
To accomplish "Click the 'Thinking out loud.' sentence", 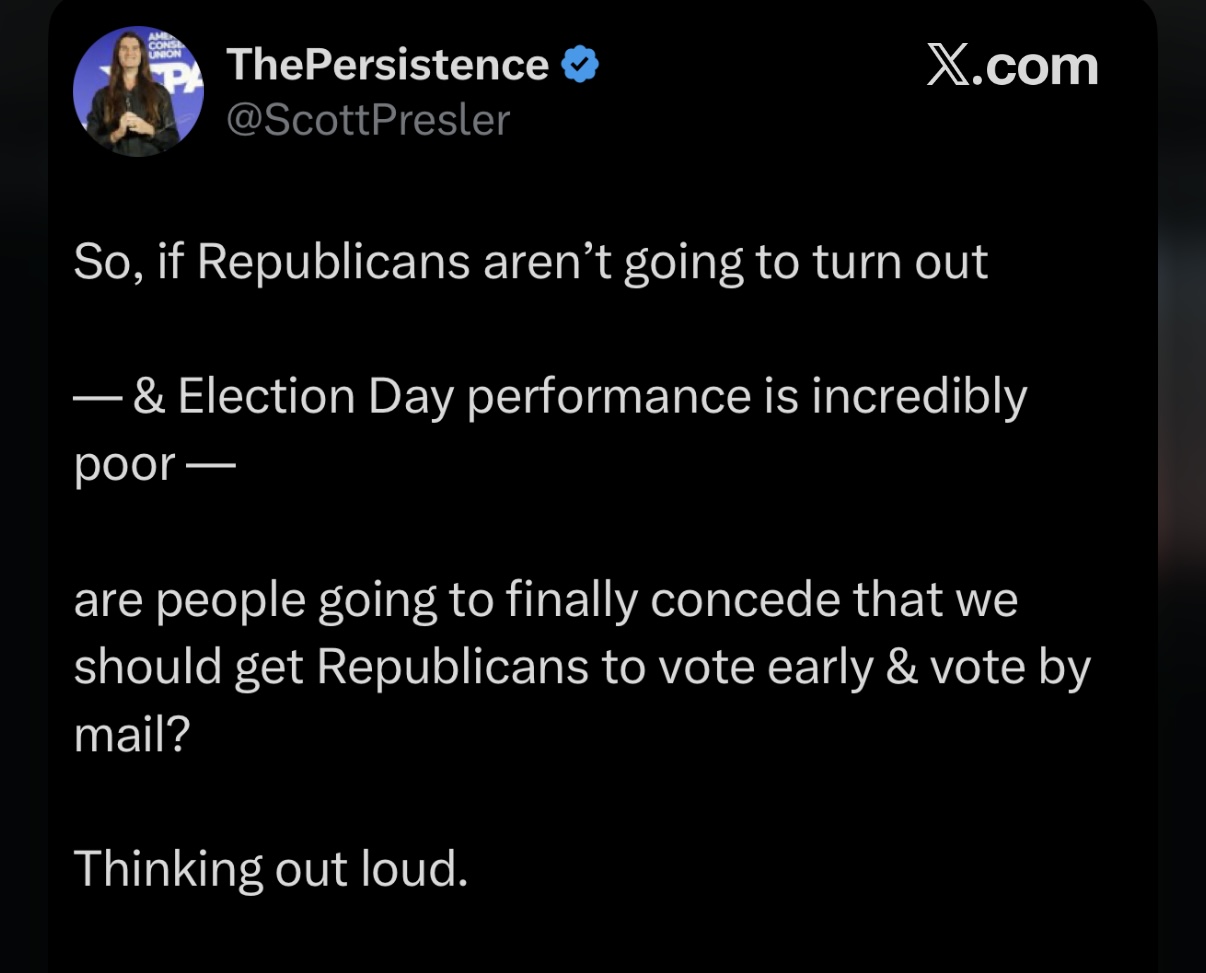I will point(270,868).
